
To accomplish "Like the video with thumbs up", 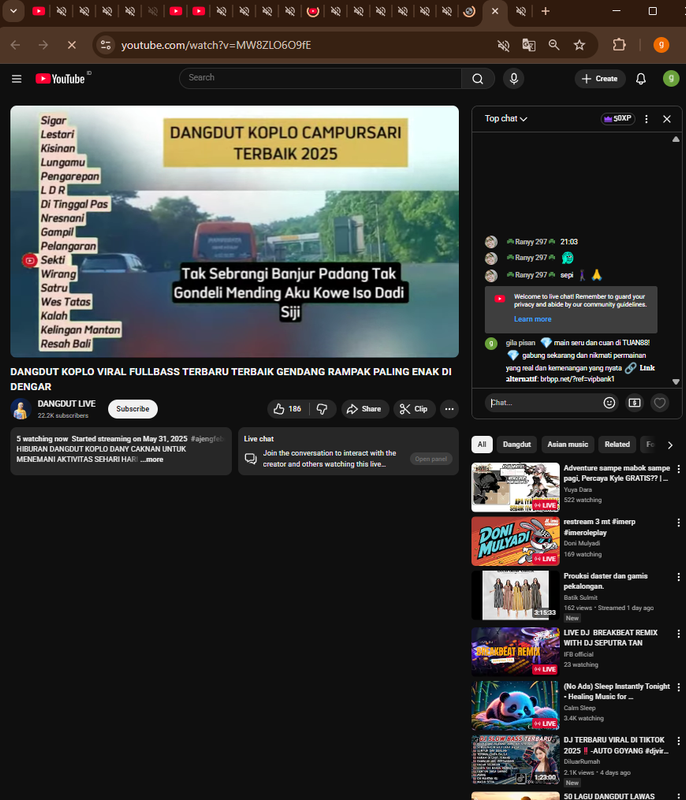I will click(x=288, y=409).
